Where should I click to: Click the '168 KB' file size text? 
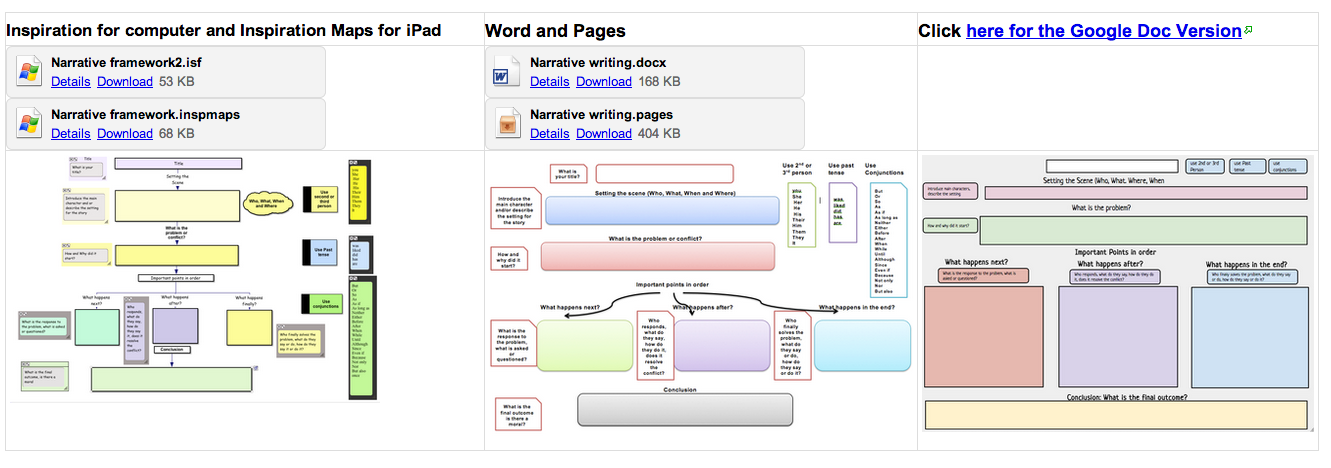click(x=659, y=81)
